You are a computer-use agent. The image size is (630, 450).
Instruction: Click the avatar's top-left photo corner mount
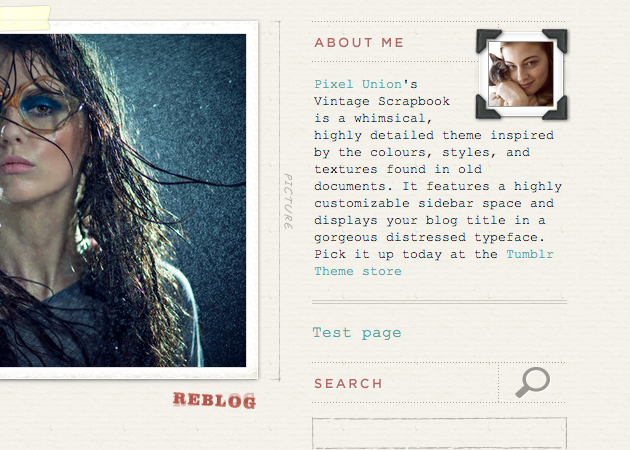[488, 40]
